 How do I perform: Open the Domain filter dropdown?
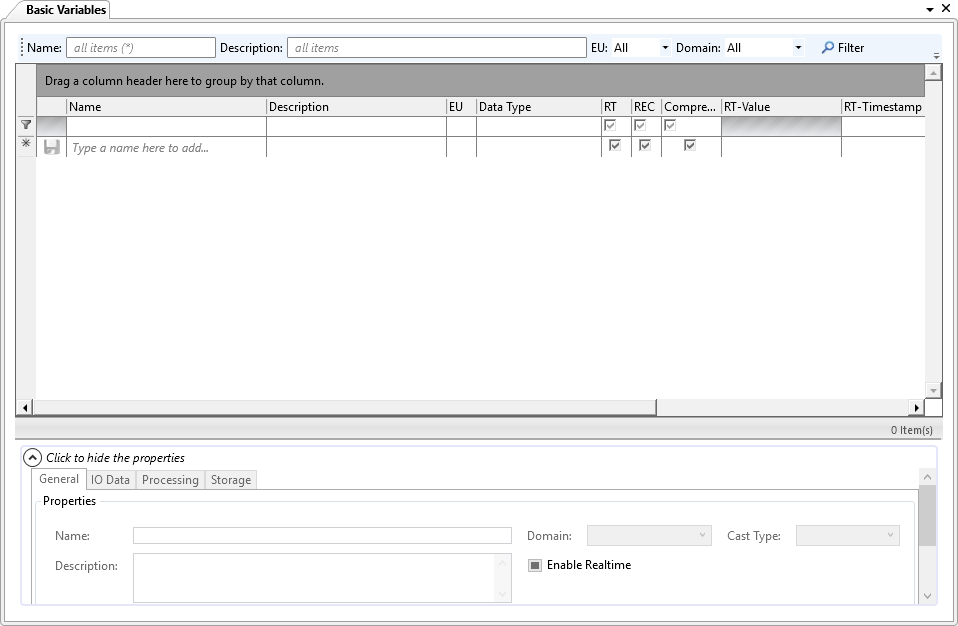pos(797,46)
